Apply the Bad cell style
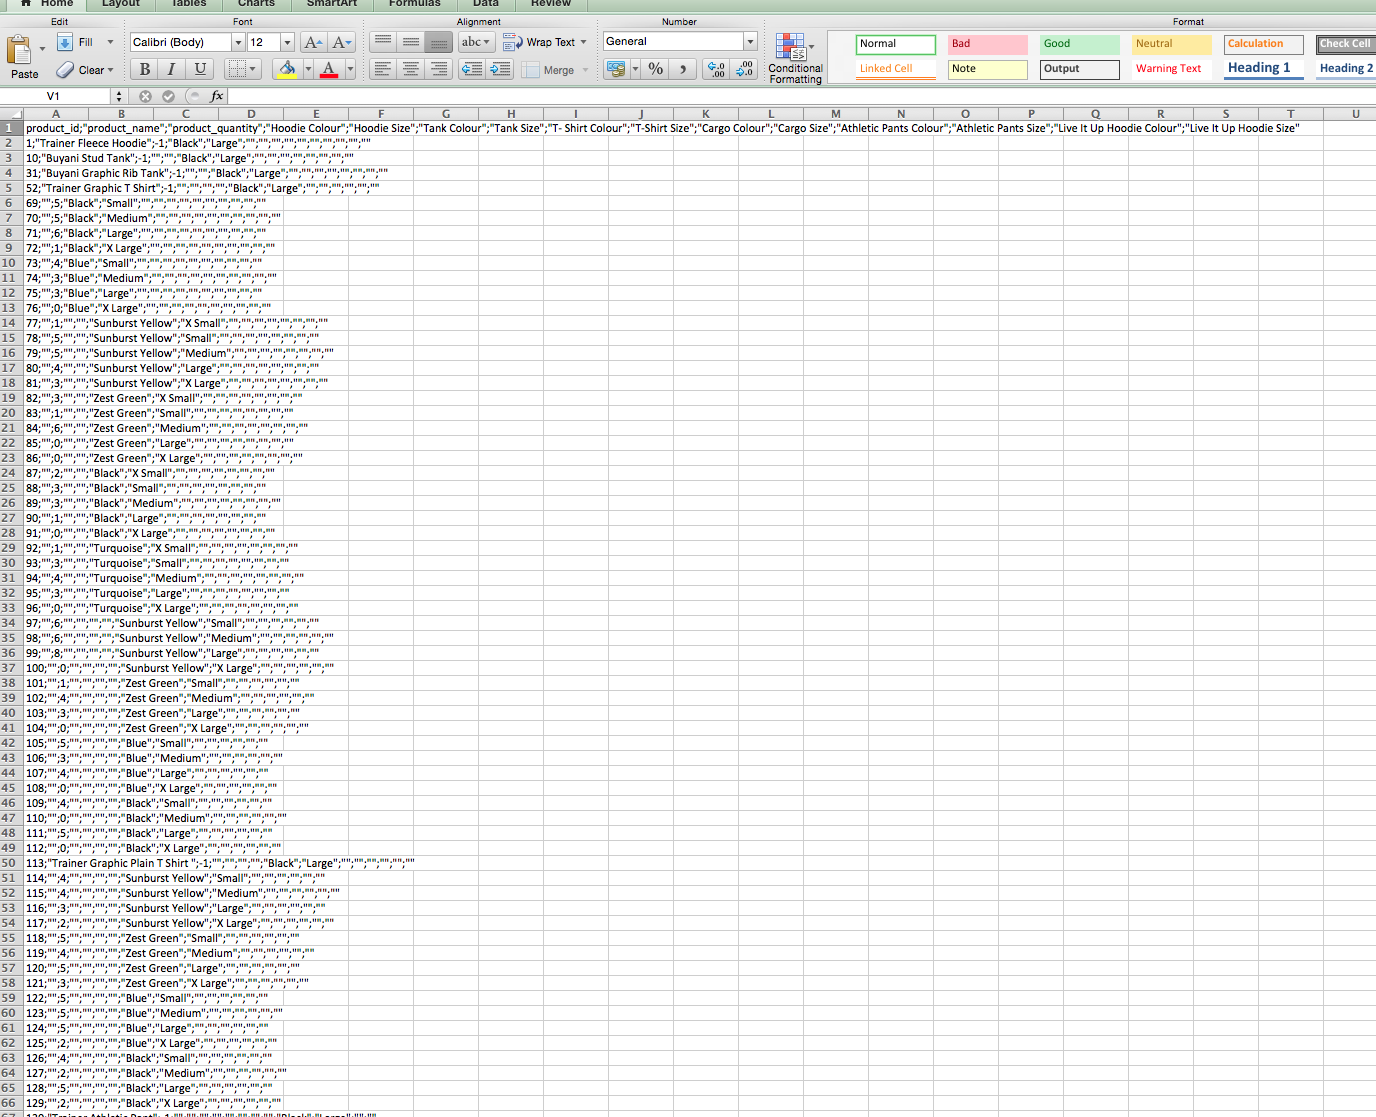The width and height of the screenshot is (1376, 1117). [x=988, y=44]
